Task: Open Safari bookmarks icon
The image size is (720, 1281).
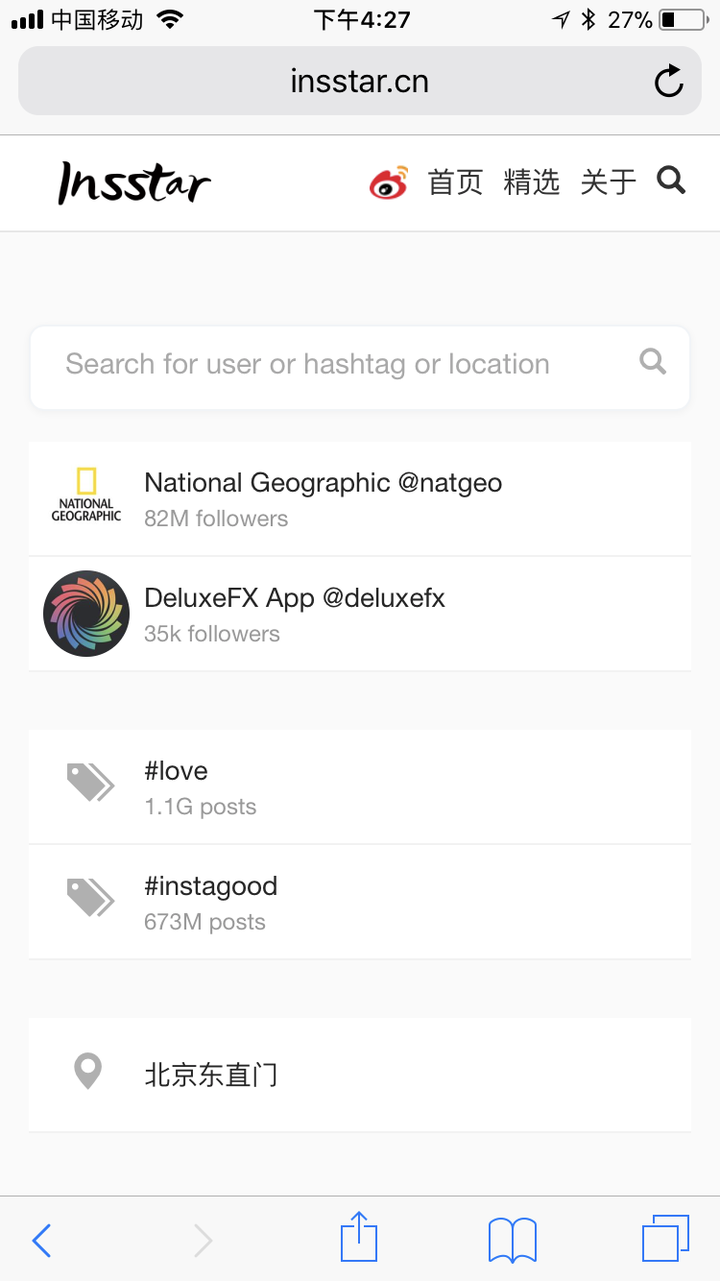Action: pos(512,1240)
